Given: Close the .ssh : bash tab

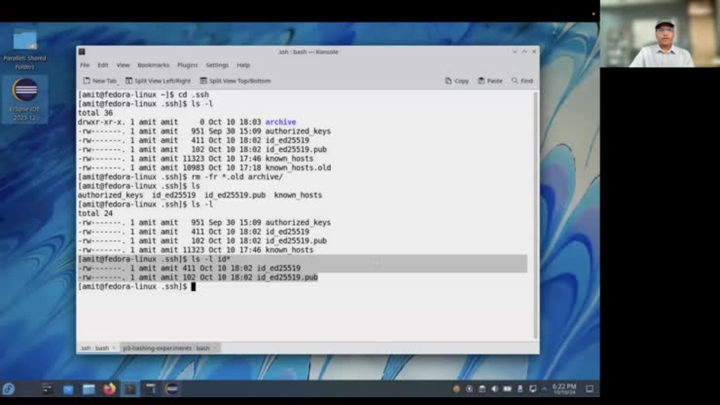Looking at the screenshot, I should (114, 348).
